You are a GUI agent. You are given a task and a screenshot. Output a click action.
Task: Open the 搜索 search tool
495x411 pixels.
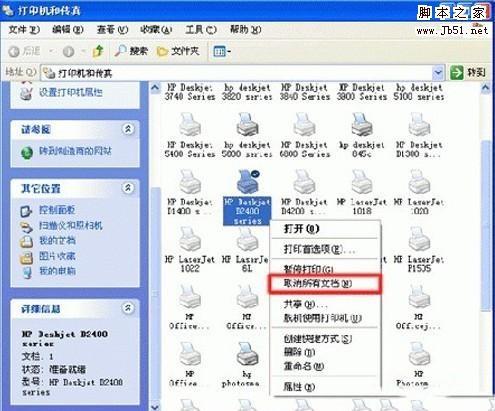tap(131, 51)
